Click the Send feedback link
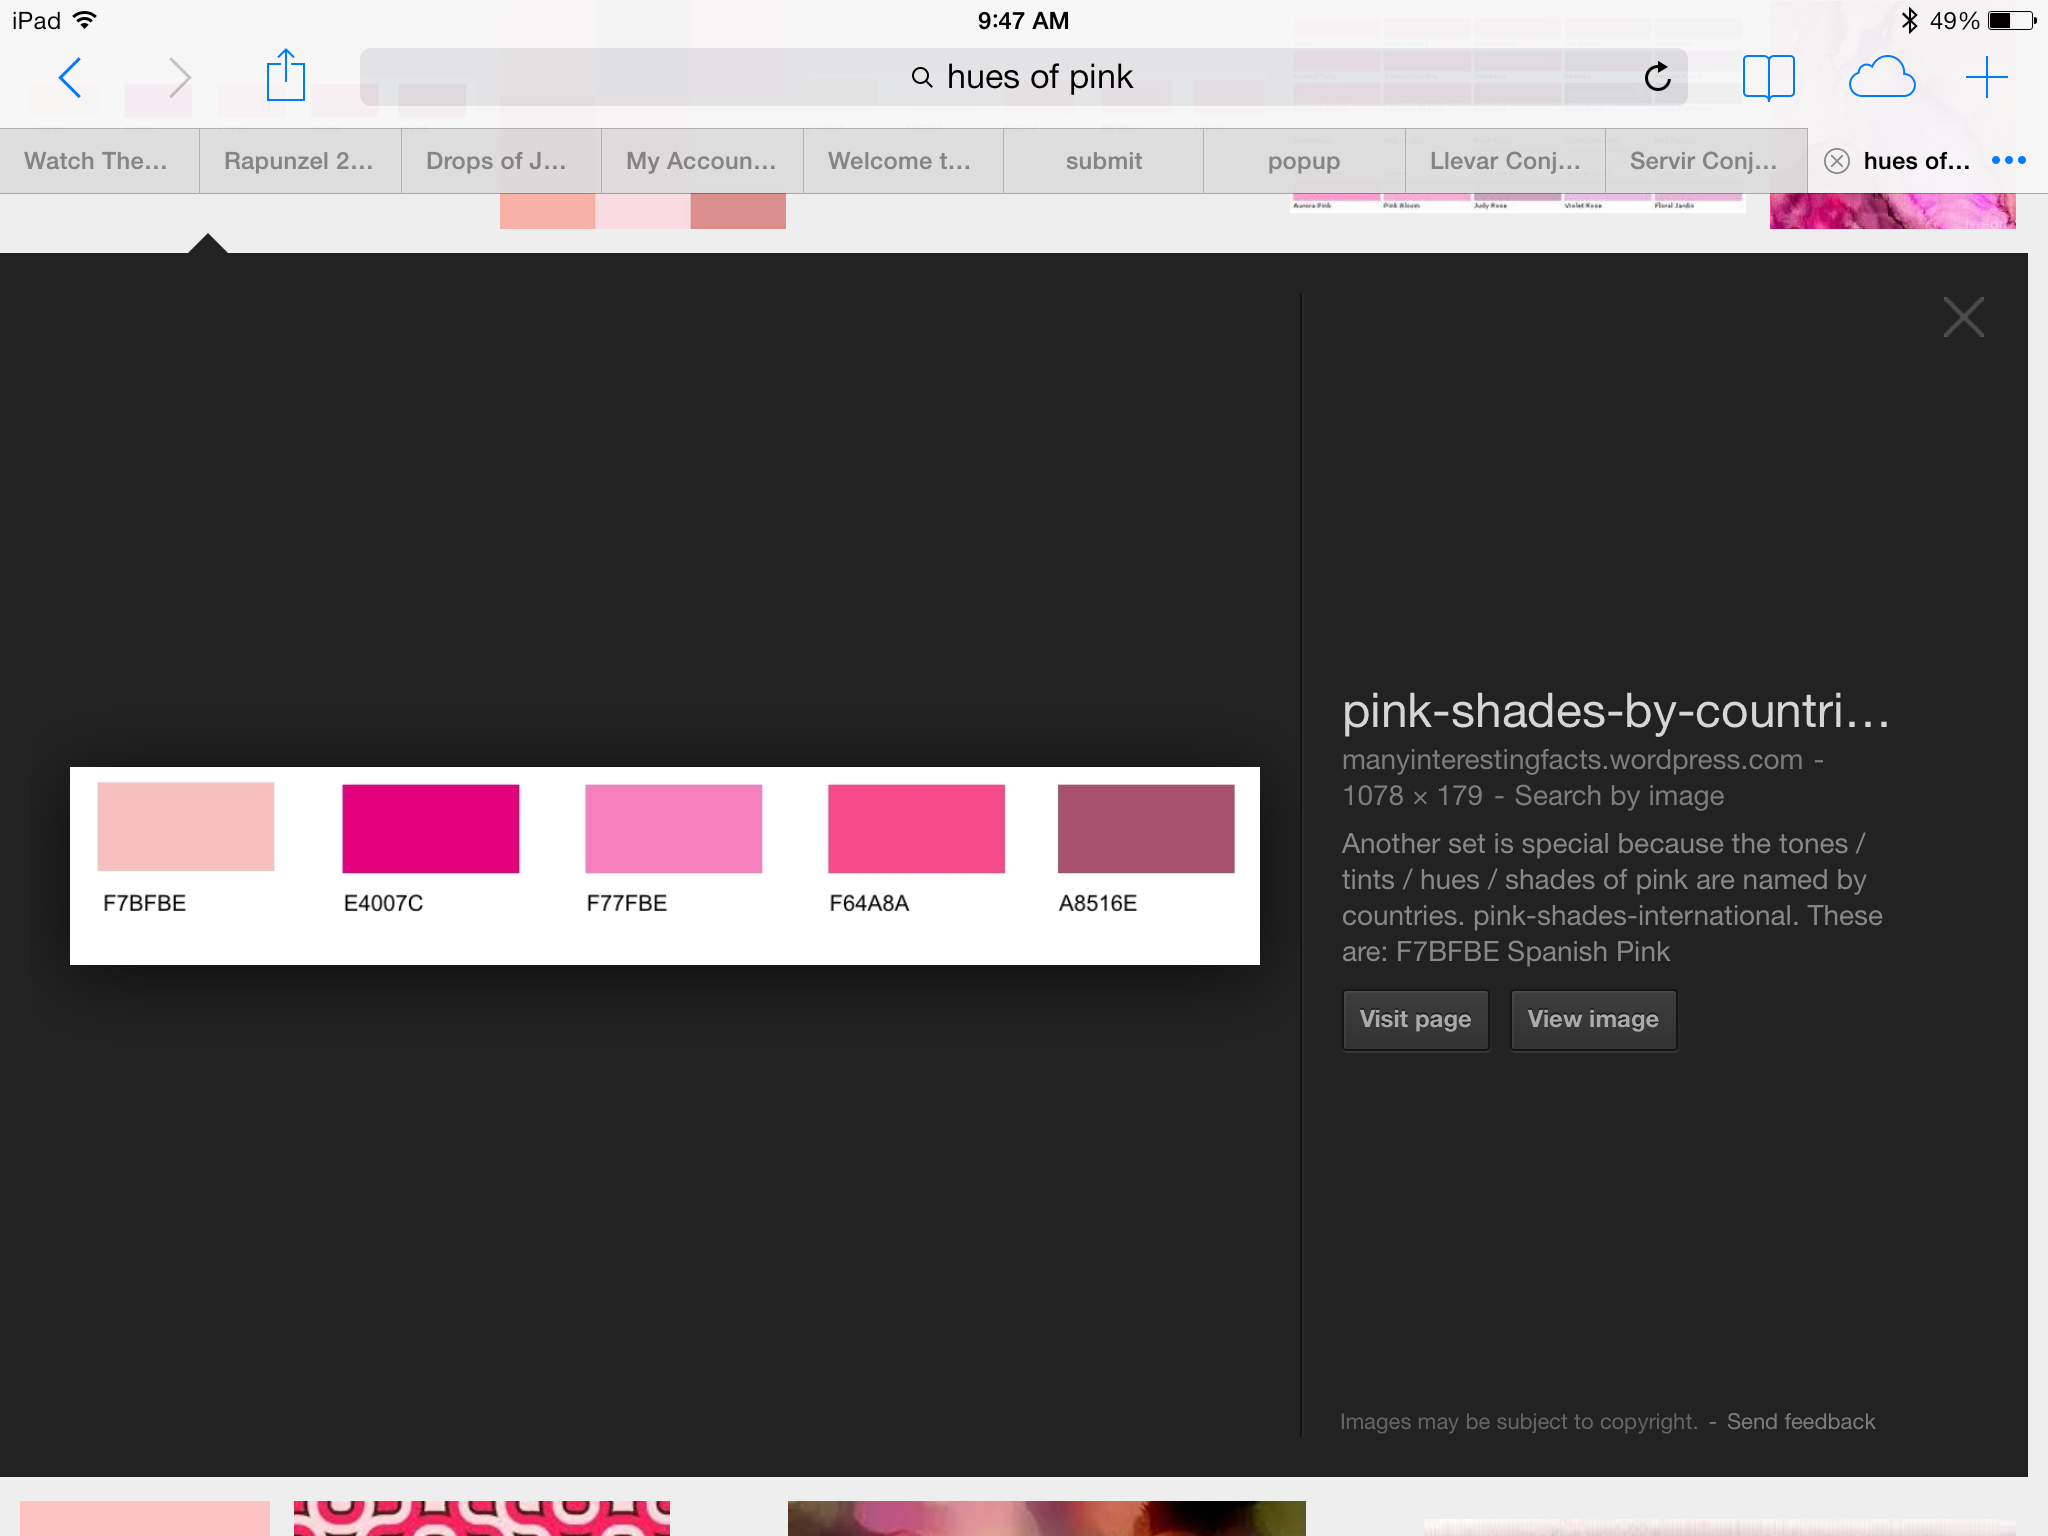 1800,1421
